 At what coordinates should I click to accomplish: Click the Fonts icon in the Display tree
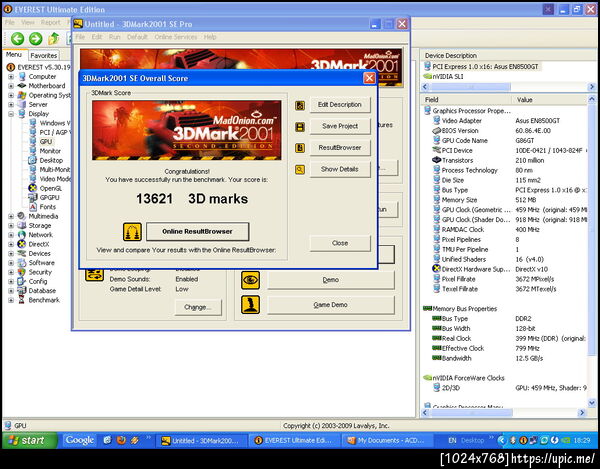tap(33, 207)
